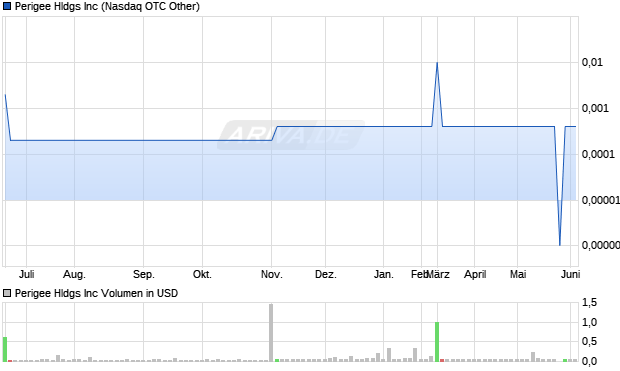Click the 1,5 volume axis label

pos(589,303)
